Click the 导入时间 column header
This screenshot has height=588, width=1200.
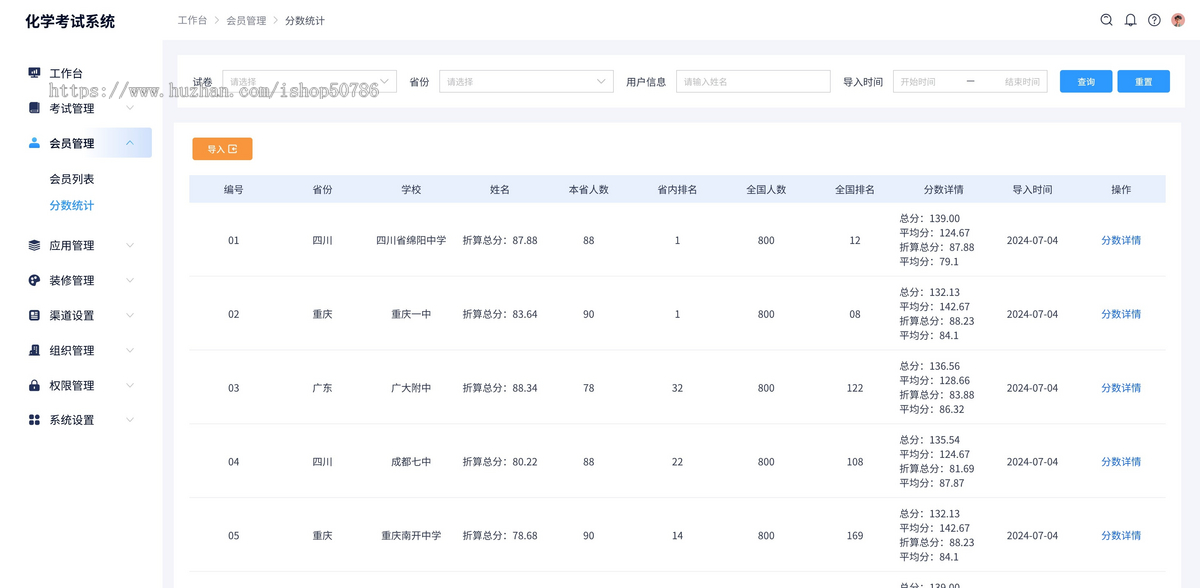pos(1032,189)
